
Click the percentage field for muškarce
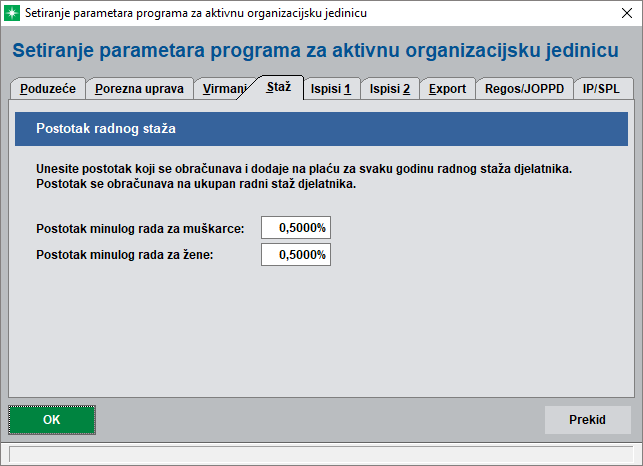(295, 228)
